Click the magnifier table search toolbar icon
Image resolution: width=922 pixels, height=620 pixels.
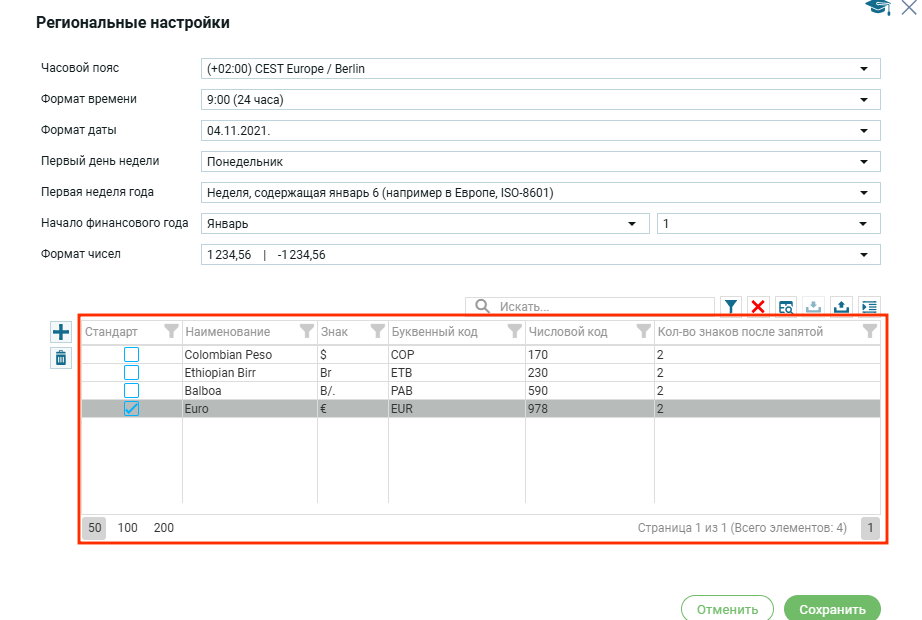[786, 307]
